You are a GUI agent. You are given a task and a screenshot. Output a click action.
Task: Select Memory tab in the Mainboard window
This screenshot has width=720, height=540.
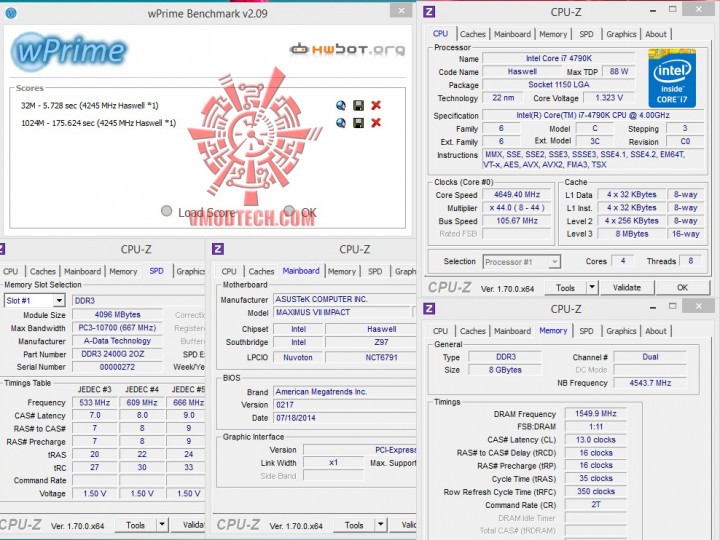(342, 271)
